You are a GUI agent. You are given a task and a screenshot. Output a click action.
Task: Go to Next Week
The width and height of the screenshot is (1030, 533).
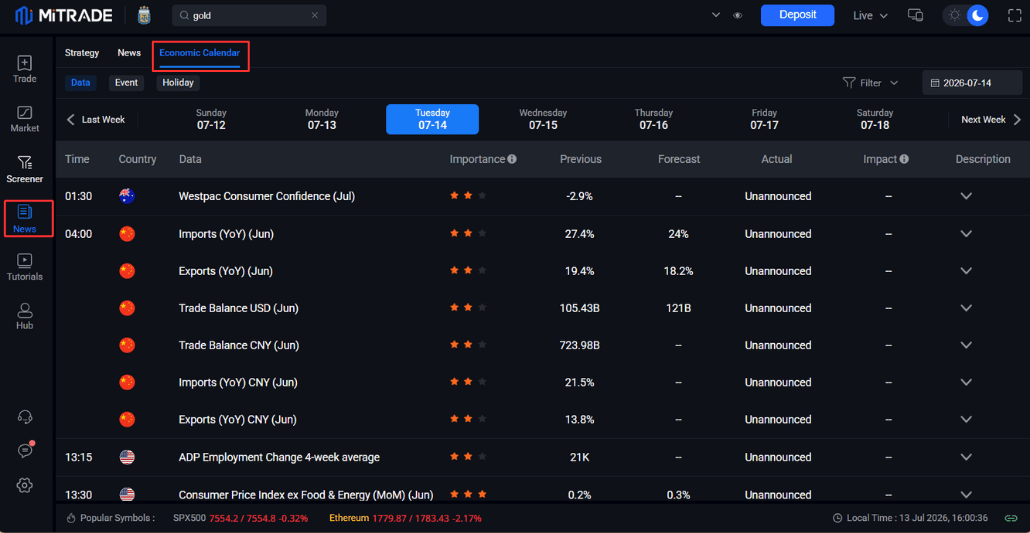[991, 120]
